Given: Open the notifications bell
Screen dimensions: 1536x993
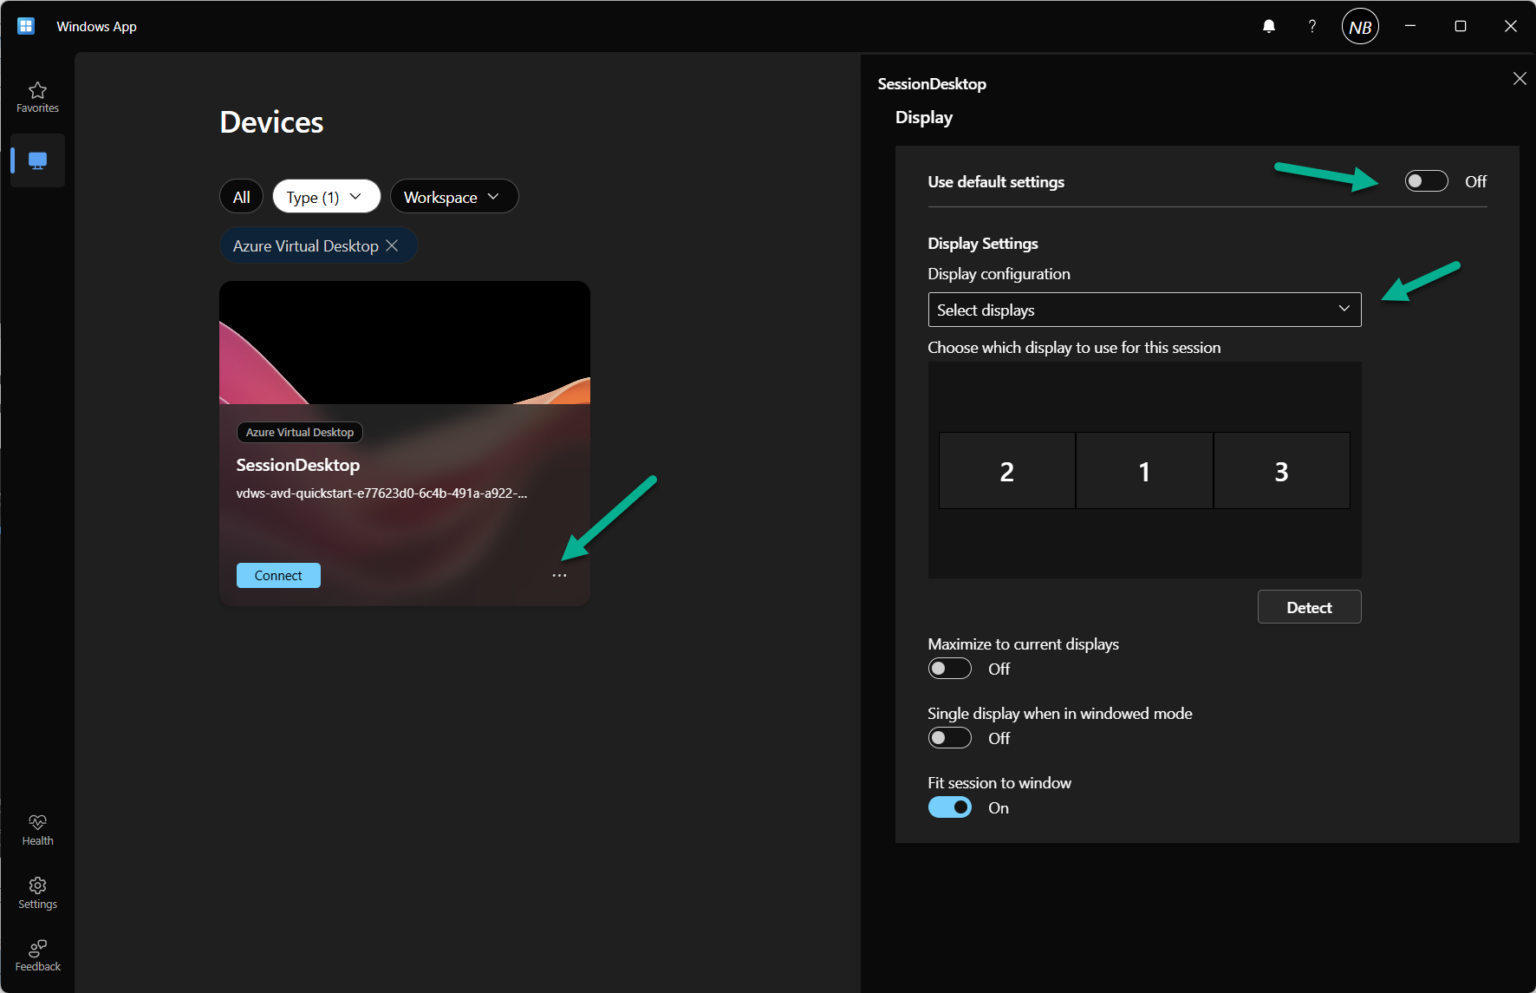Looking at the screenshot, I should 1268,26.
